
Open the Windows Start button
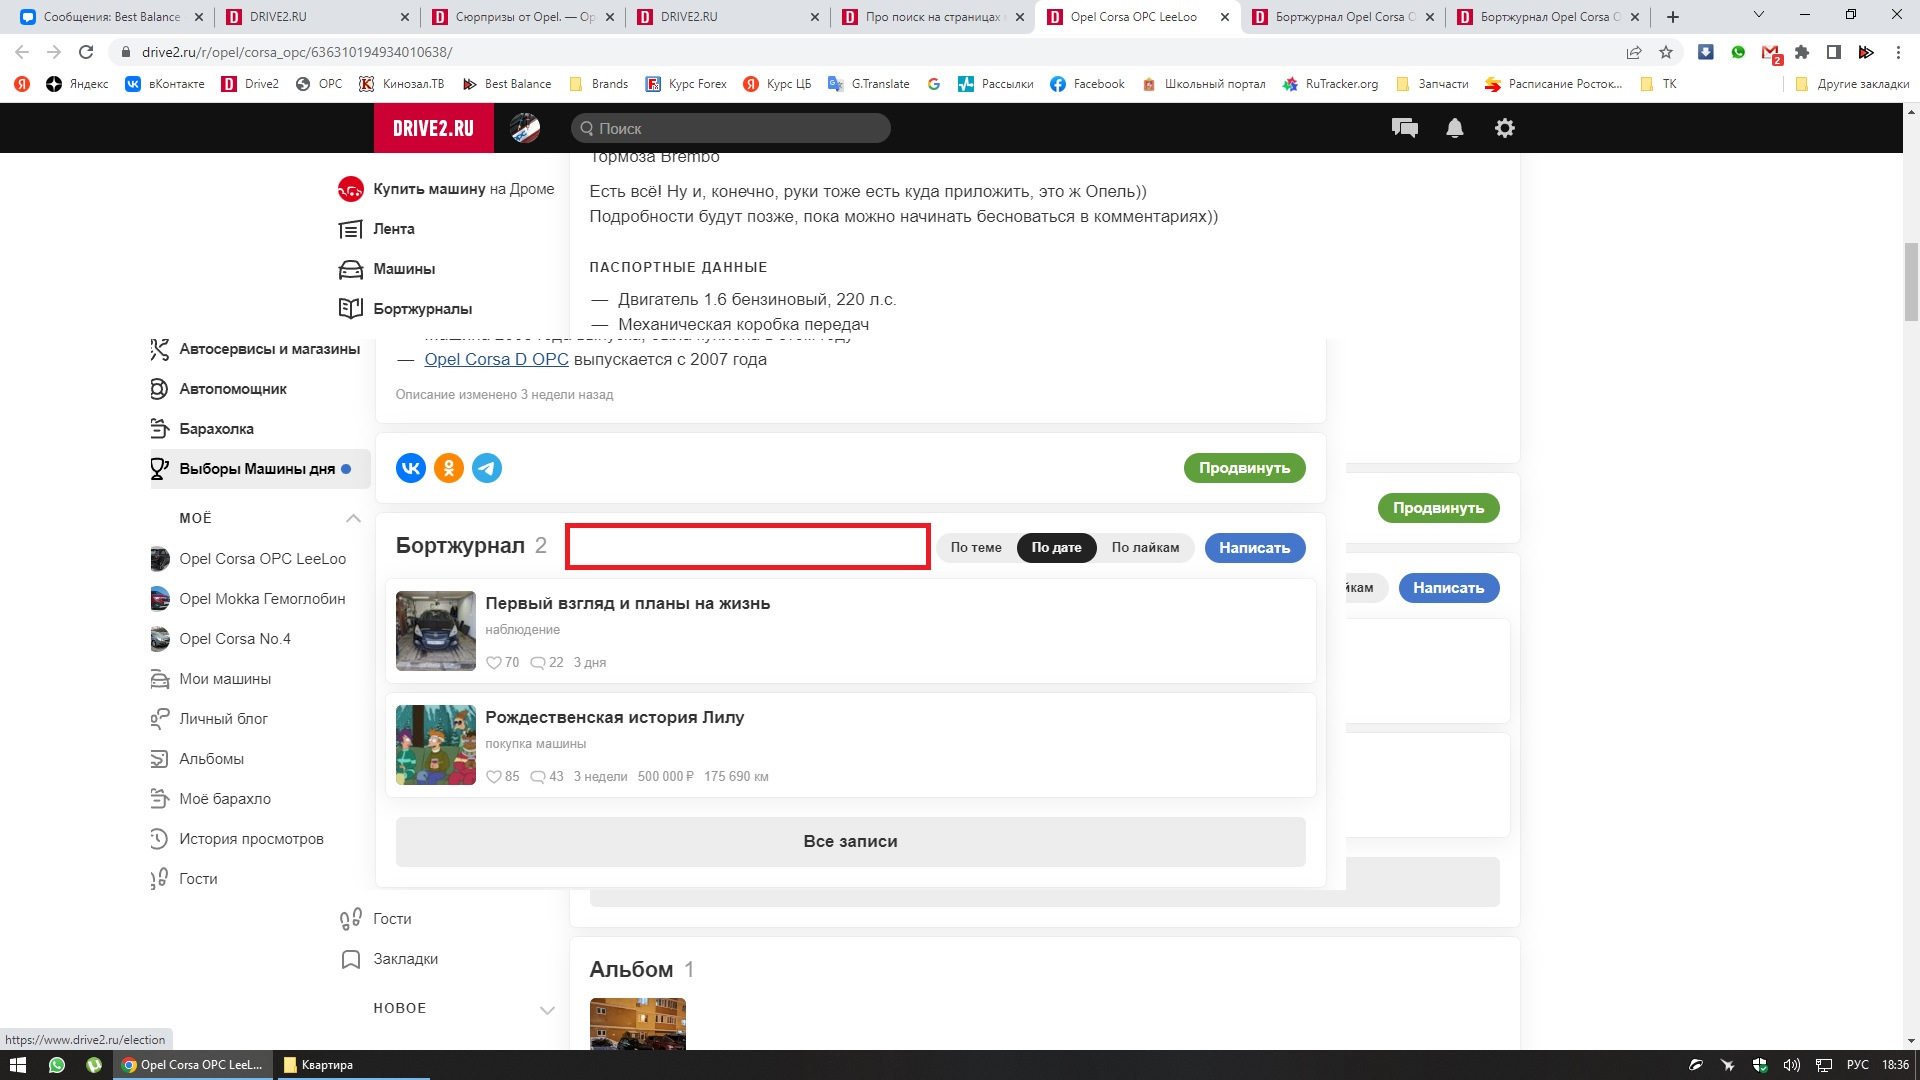pyautogui.click(x=18, y=1065)
